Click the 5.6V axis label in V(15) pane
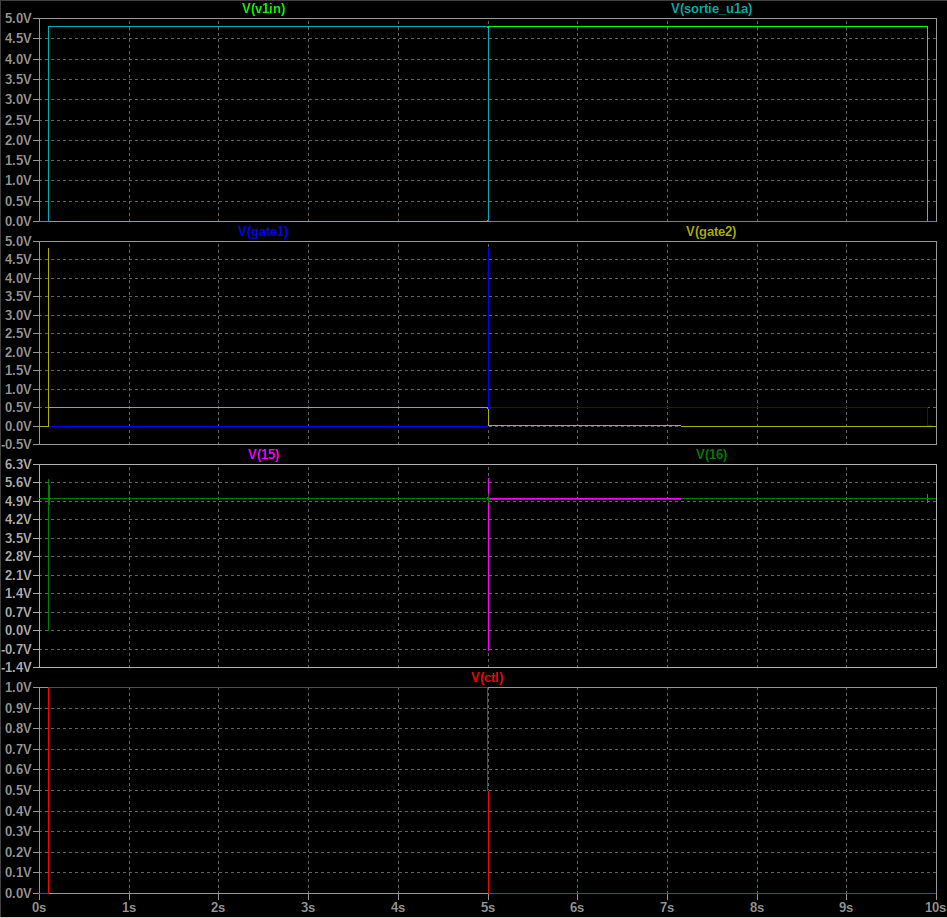 pos(18,482)
